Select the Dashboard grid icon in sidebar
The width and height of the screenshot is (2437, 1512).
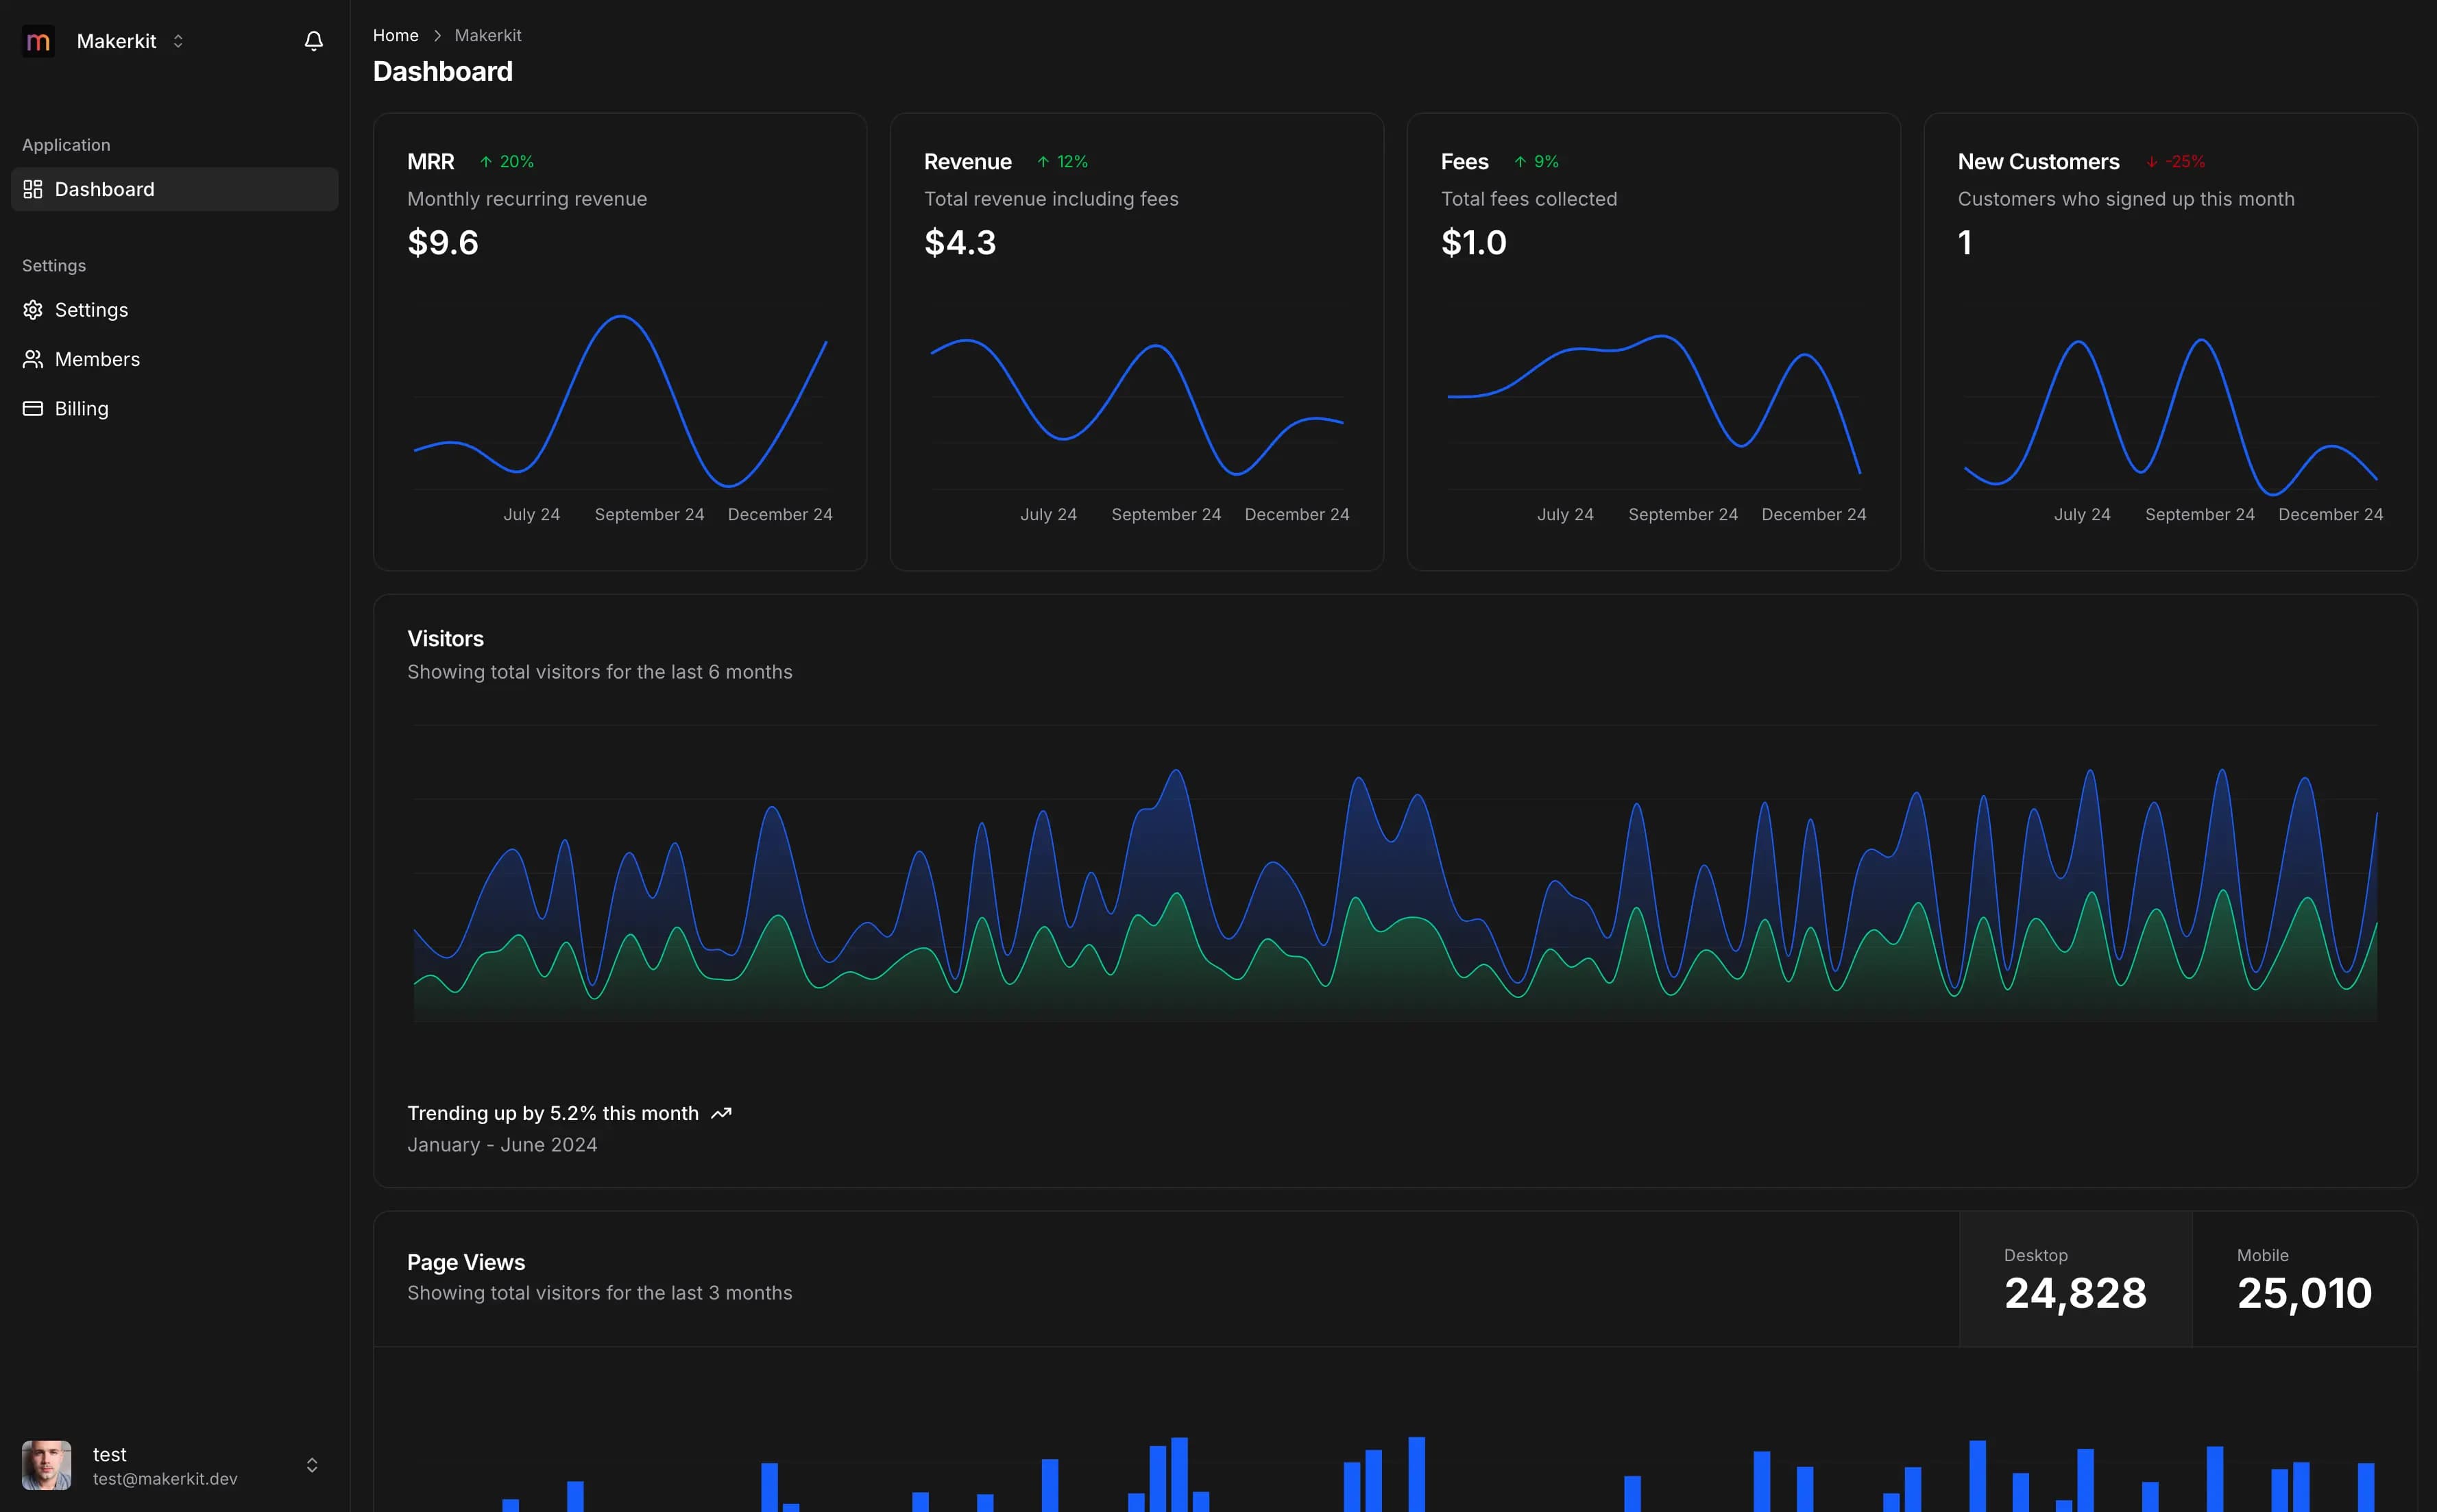[32, 188]
